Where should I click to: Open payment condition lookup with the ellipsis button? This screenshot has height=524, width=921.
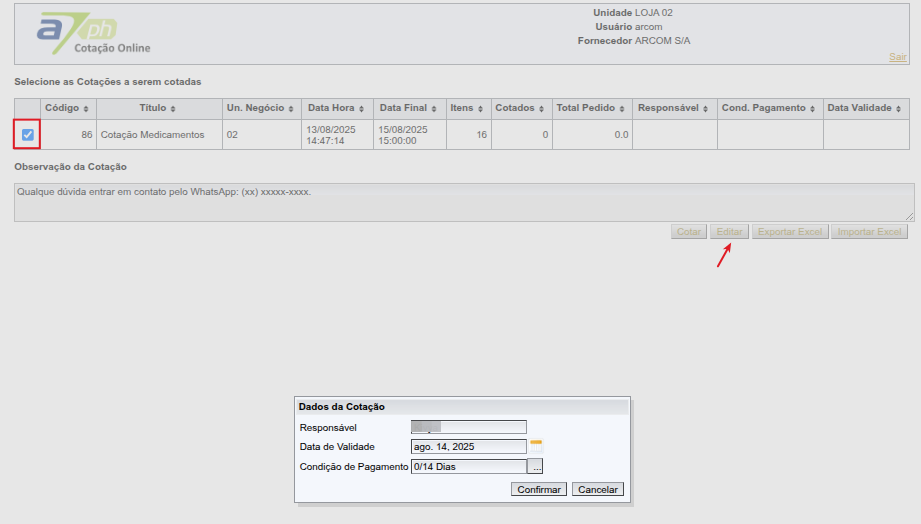tap(536, 466)
